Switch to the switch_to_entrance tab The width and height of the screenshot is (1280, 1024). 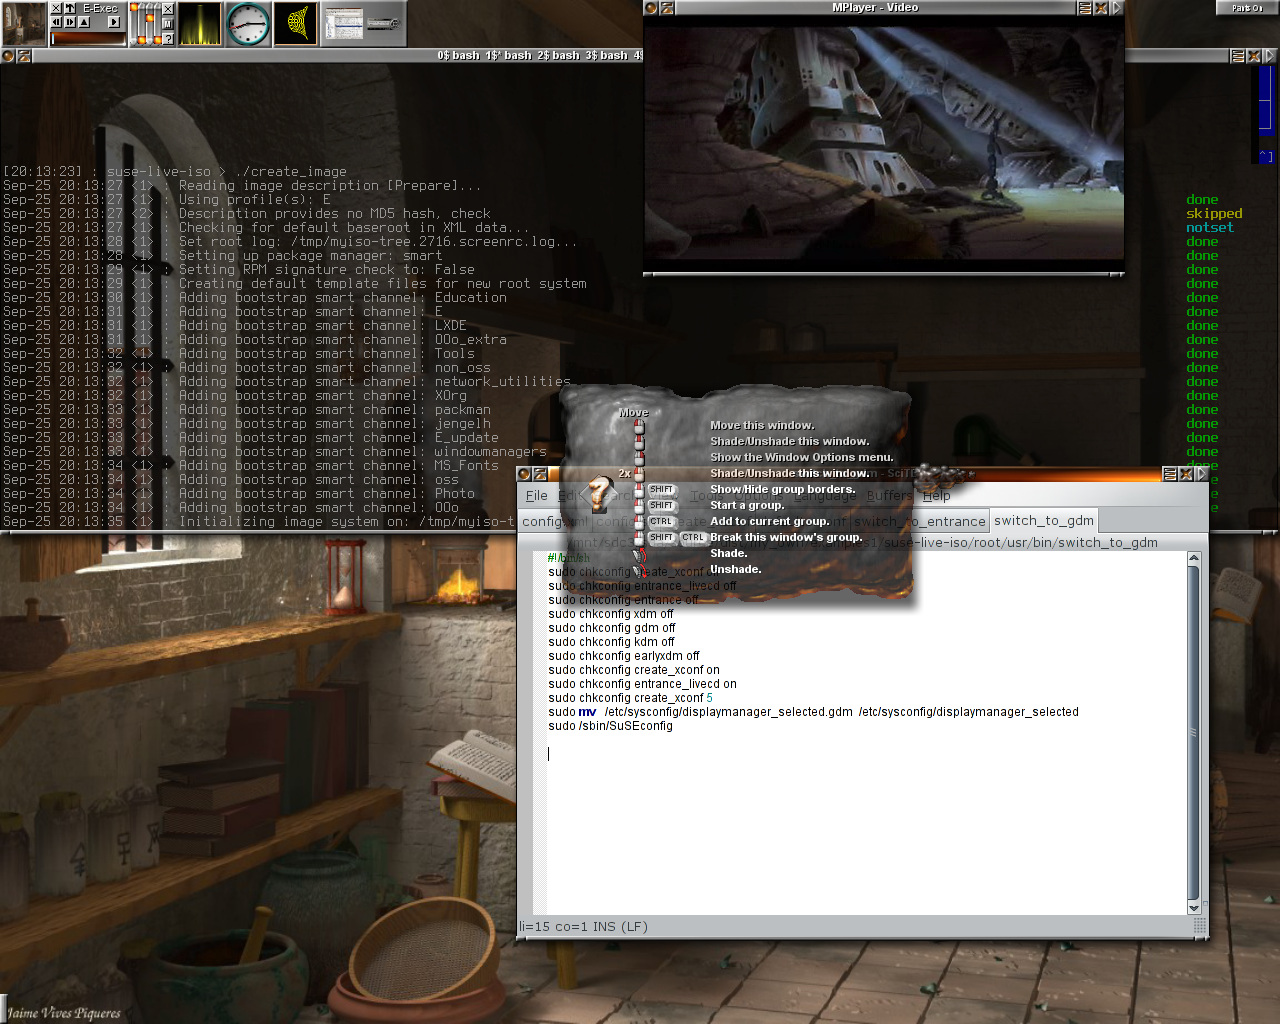(920, 521)
